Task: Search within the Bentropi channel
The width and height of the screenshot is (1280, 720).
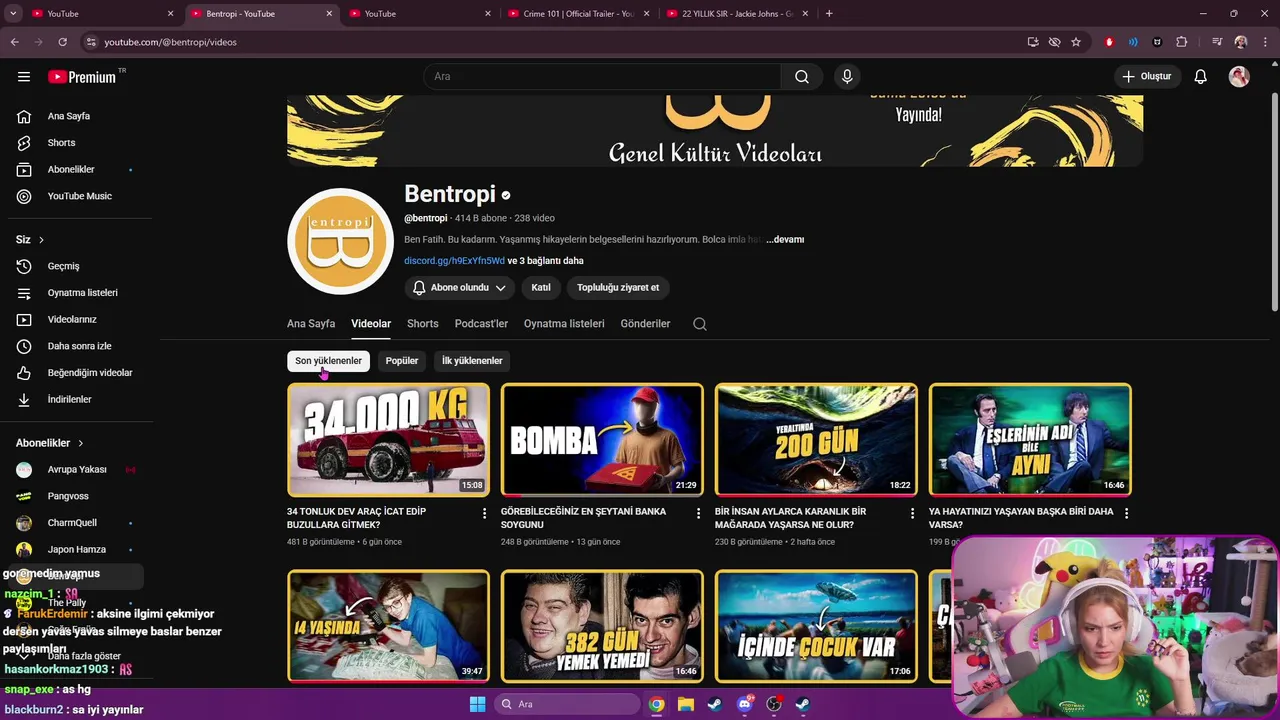Action: pos(700,324)
